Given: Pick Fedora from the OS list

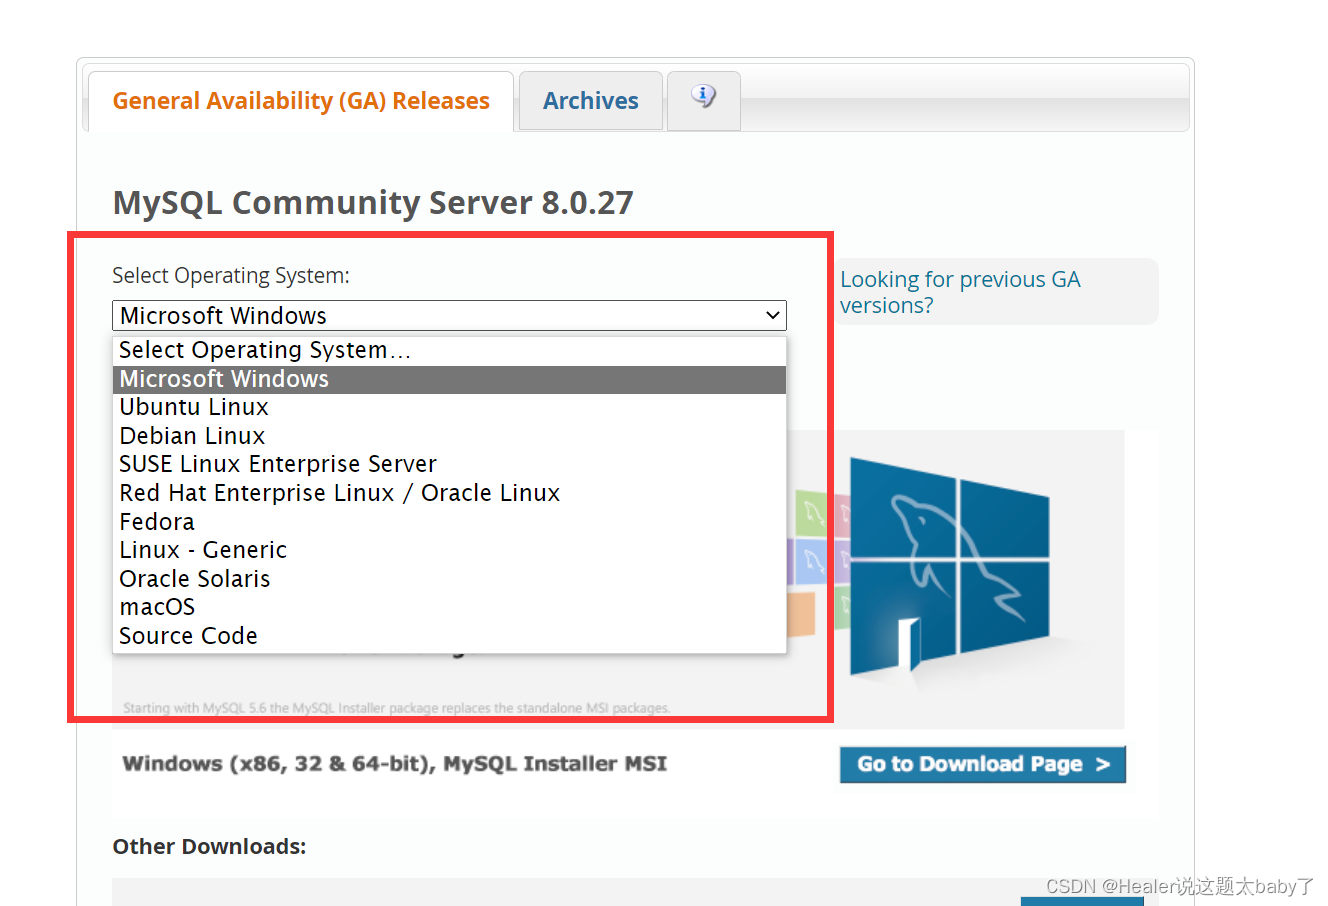Looking at the screenshot, I should point(449,522).
